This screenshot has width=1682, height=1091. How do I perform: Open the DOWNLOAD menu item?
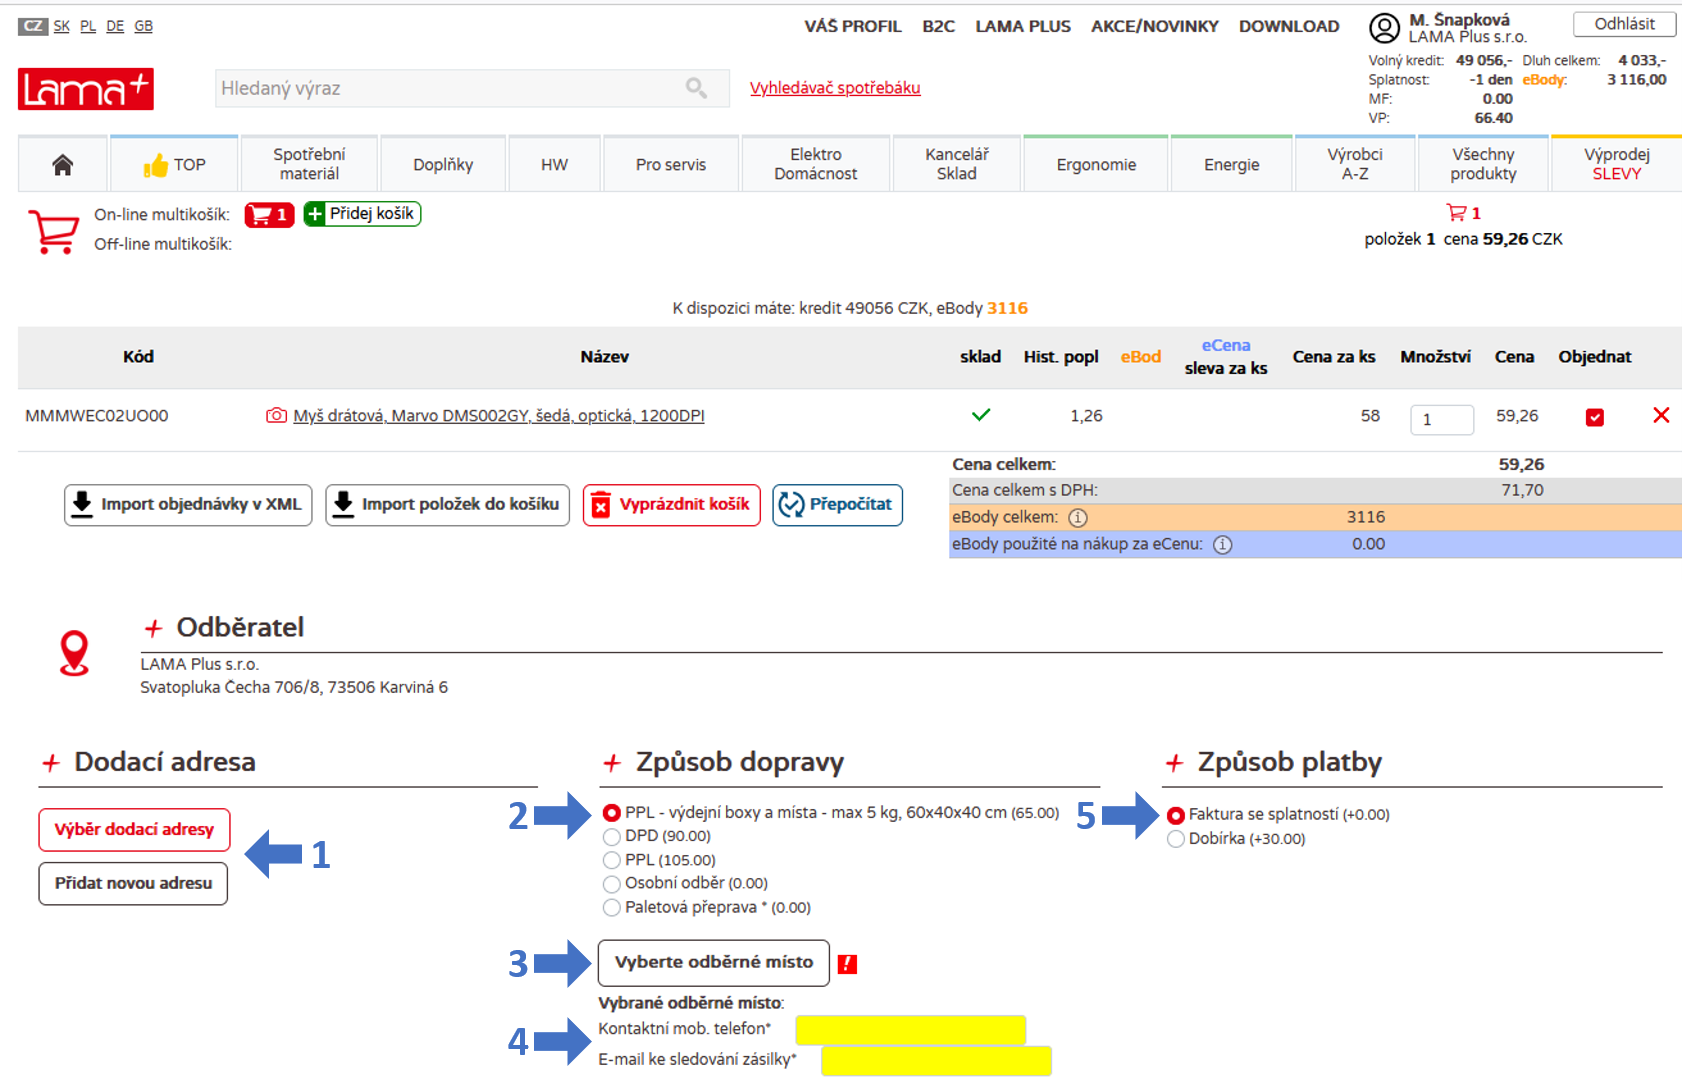[1289, 27]
